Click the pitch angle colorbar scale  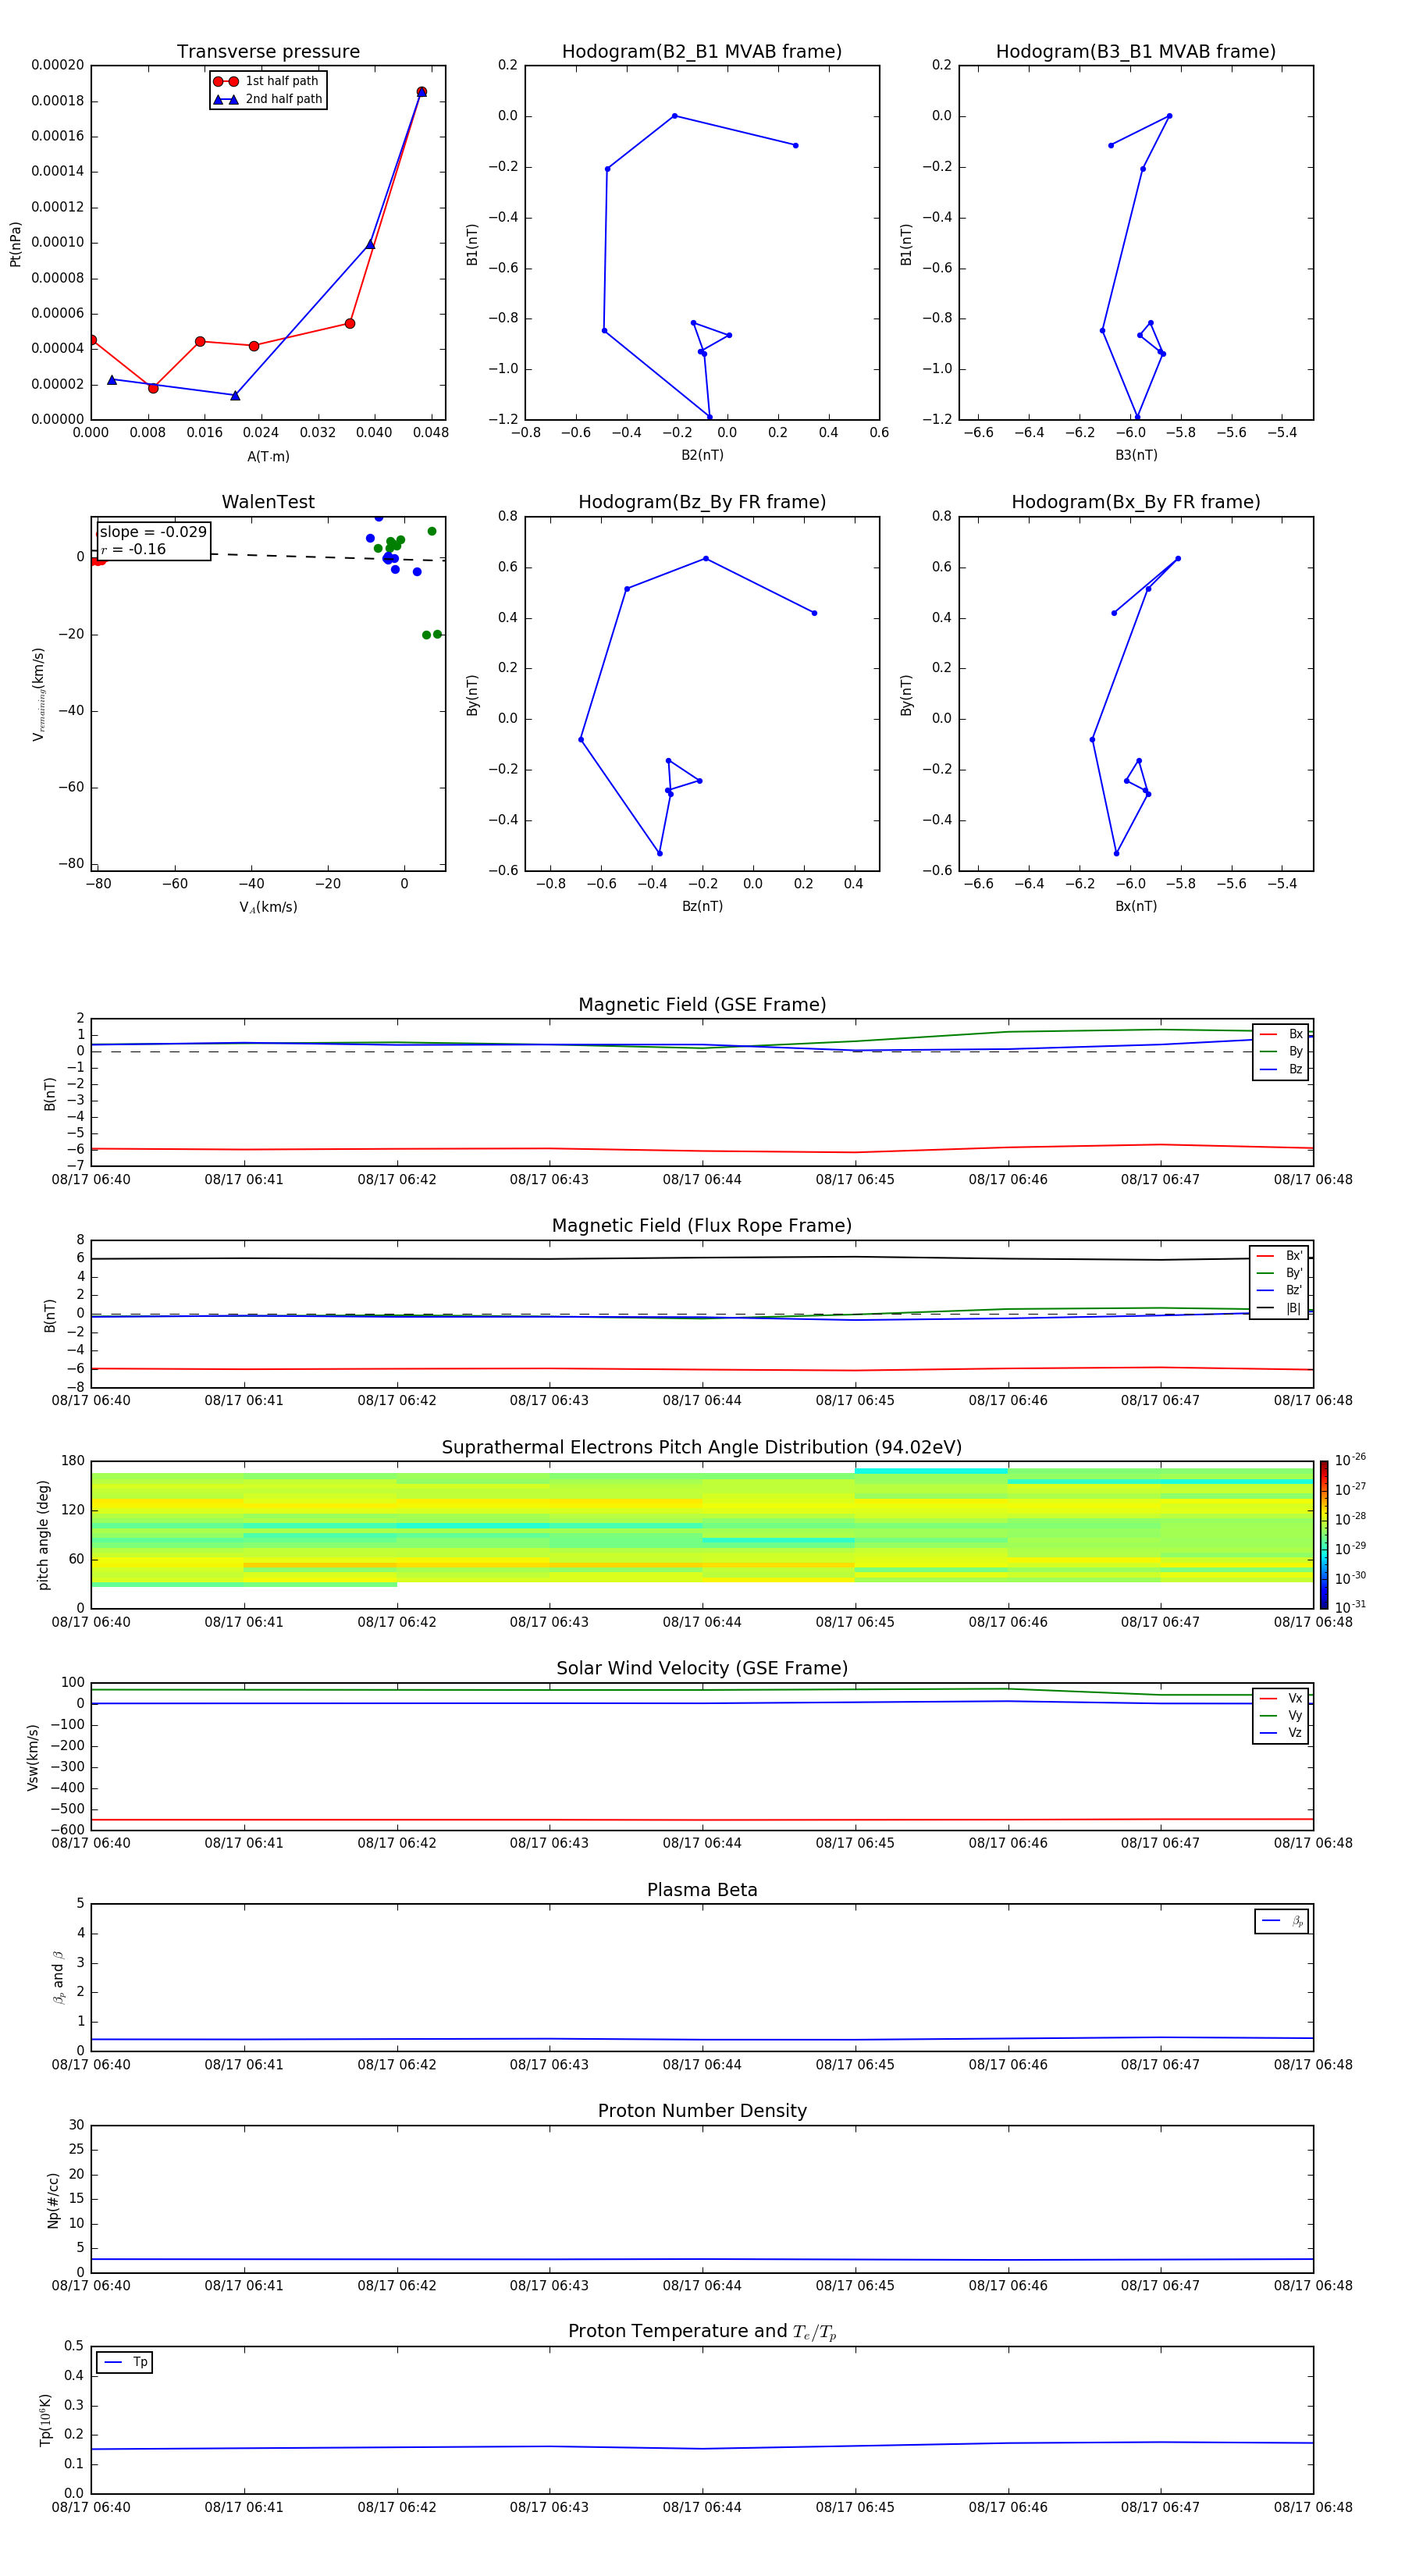click(x=1324, y=1534)
